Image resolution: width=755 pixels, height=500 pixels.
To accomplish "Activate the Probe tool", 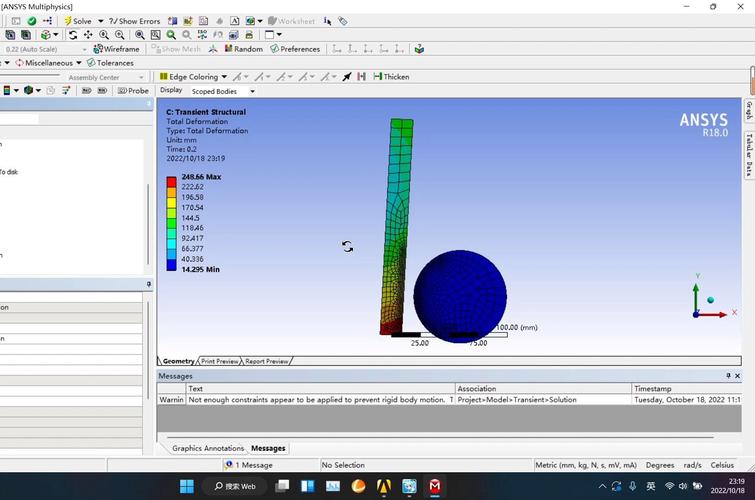I will (133, 91).
